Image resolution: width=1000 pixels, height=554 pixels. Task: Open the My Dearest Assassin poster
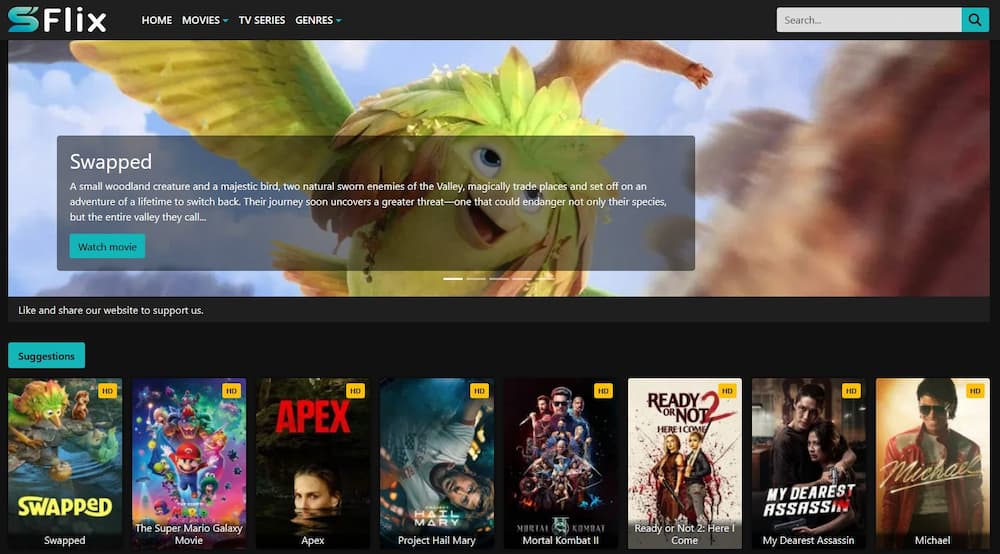click(809, 463)
